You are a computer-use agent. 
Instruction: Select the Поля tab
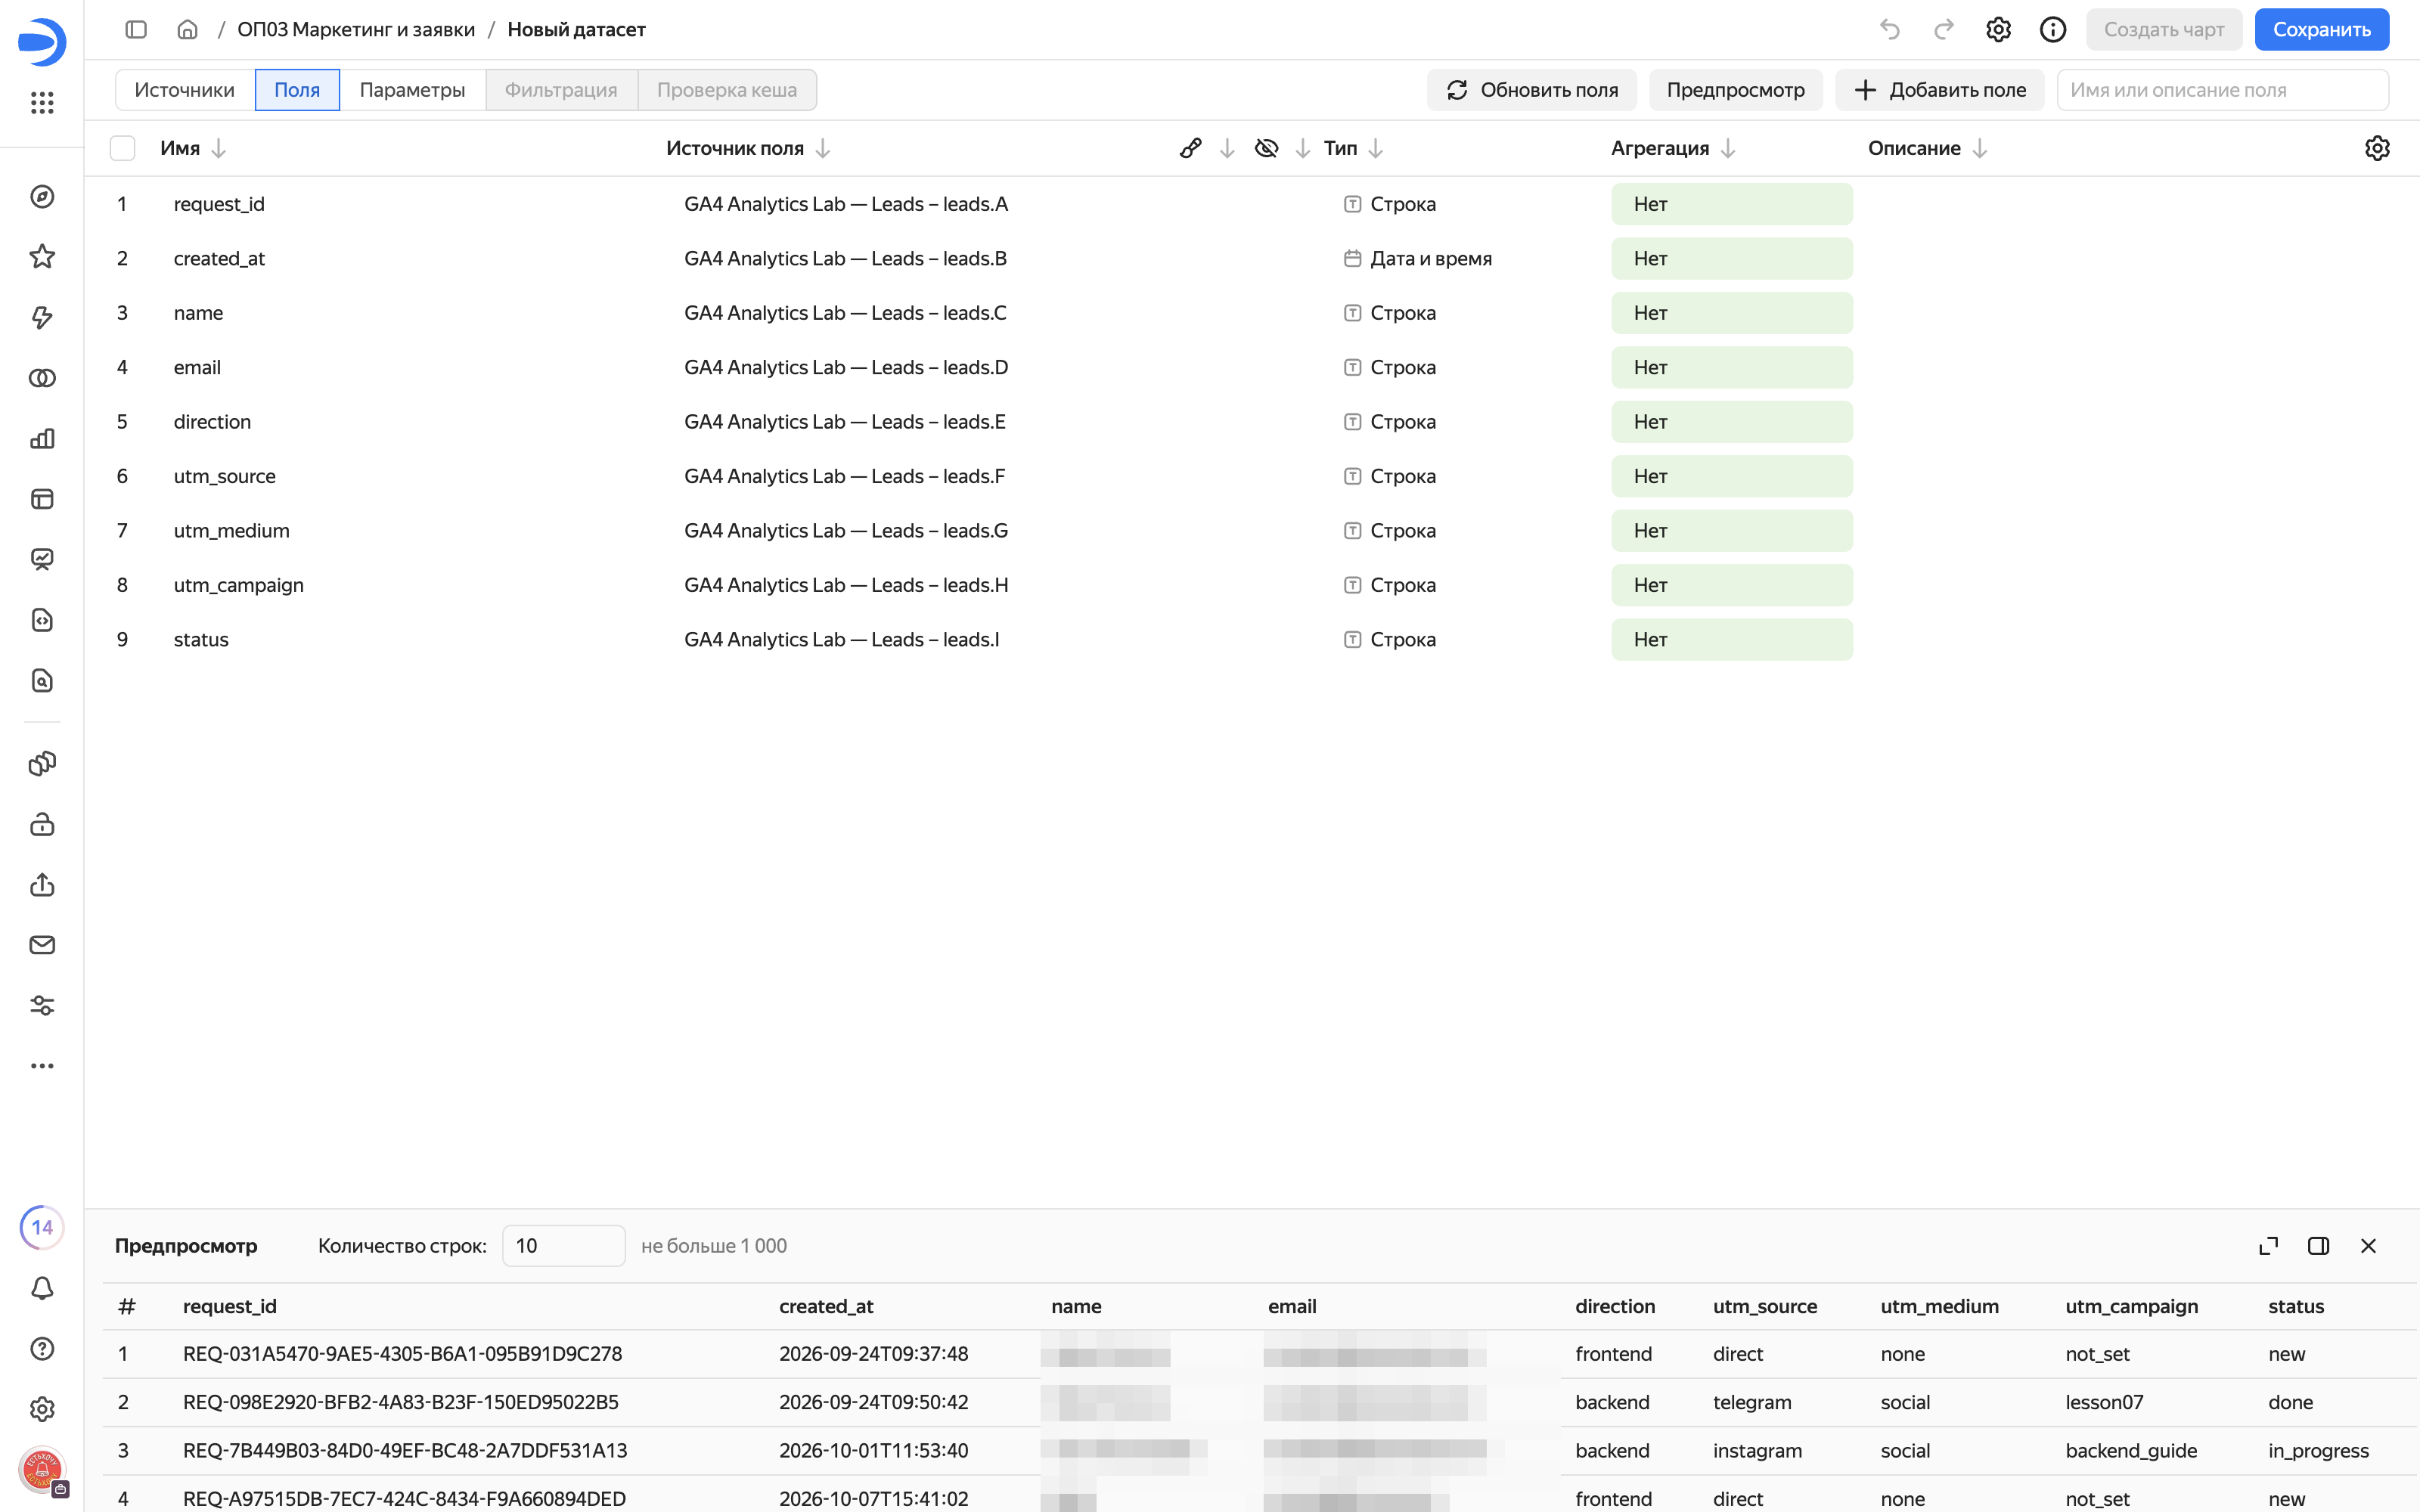coord(297,90)
